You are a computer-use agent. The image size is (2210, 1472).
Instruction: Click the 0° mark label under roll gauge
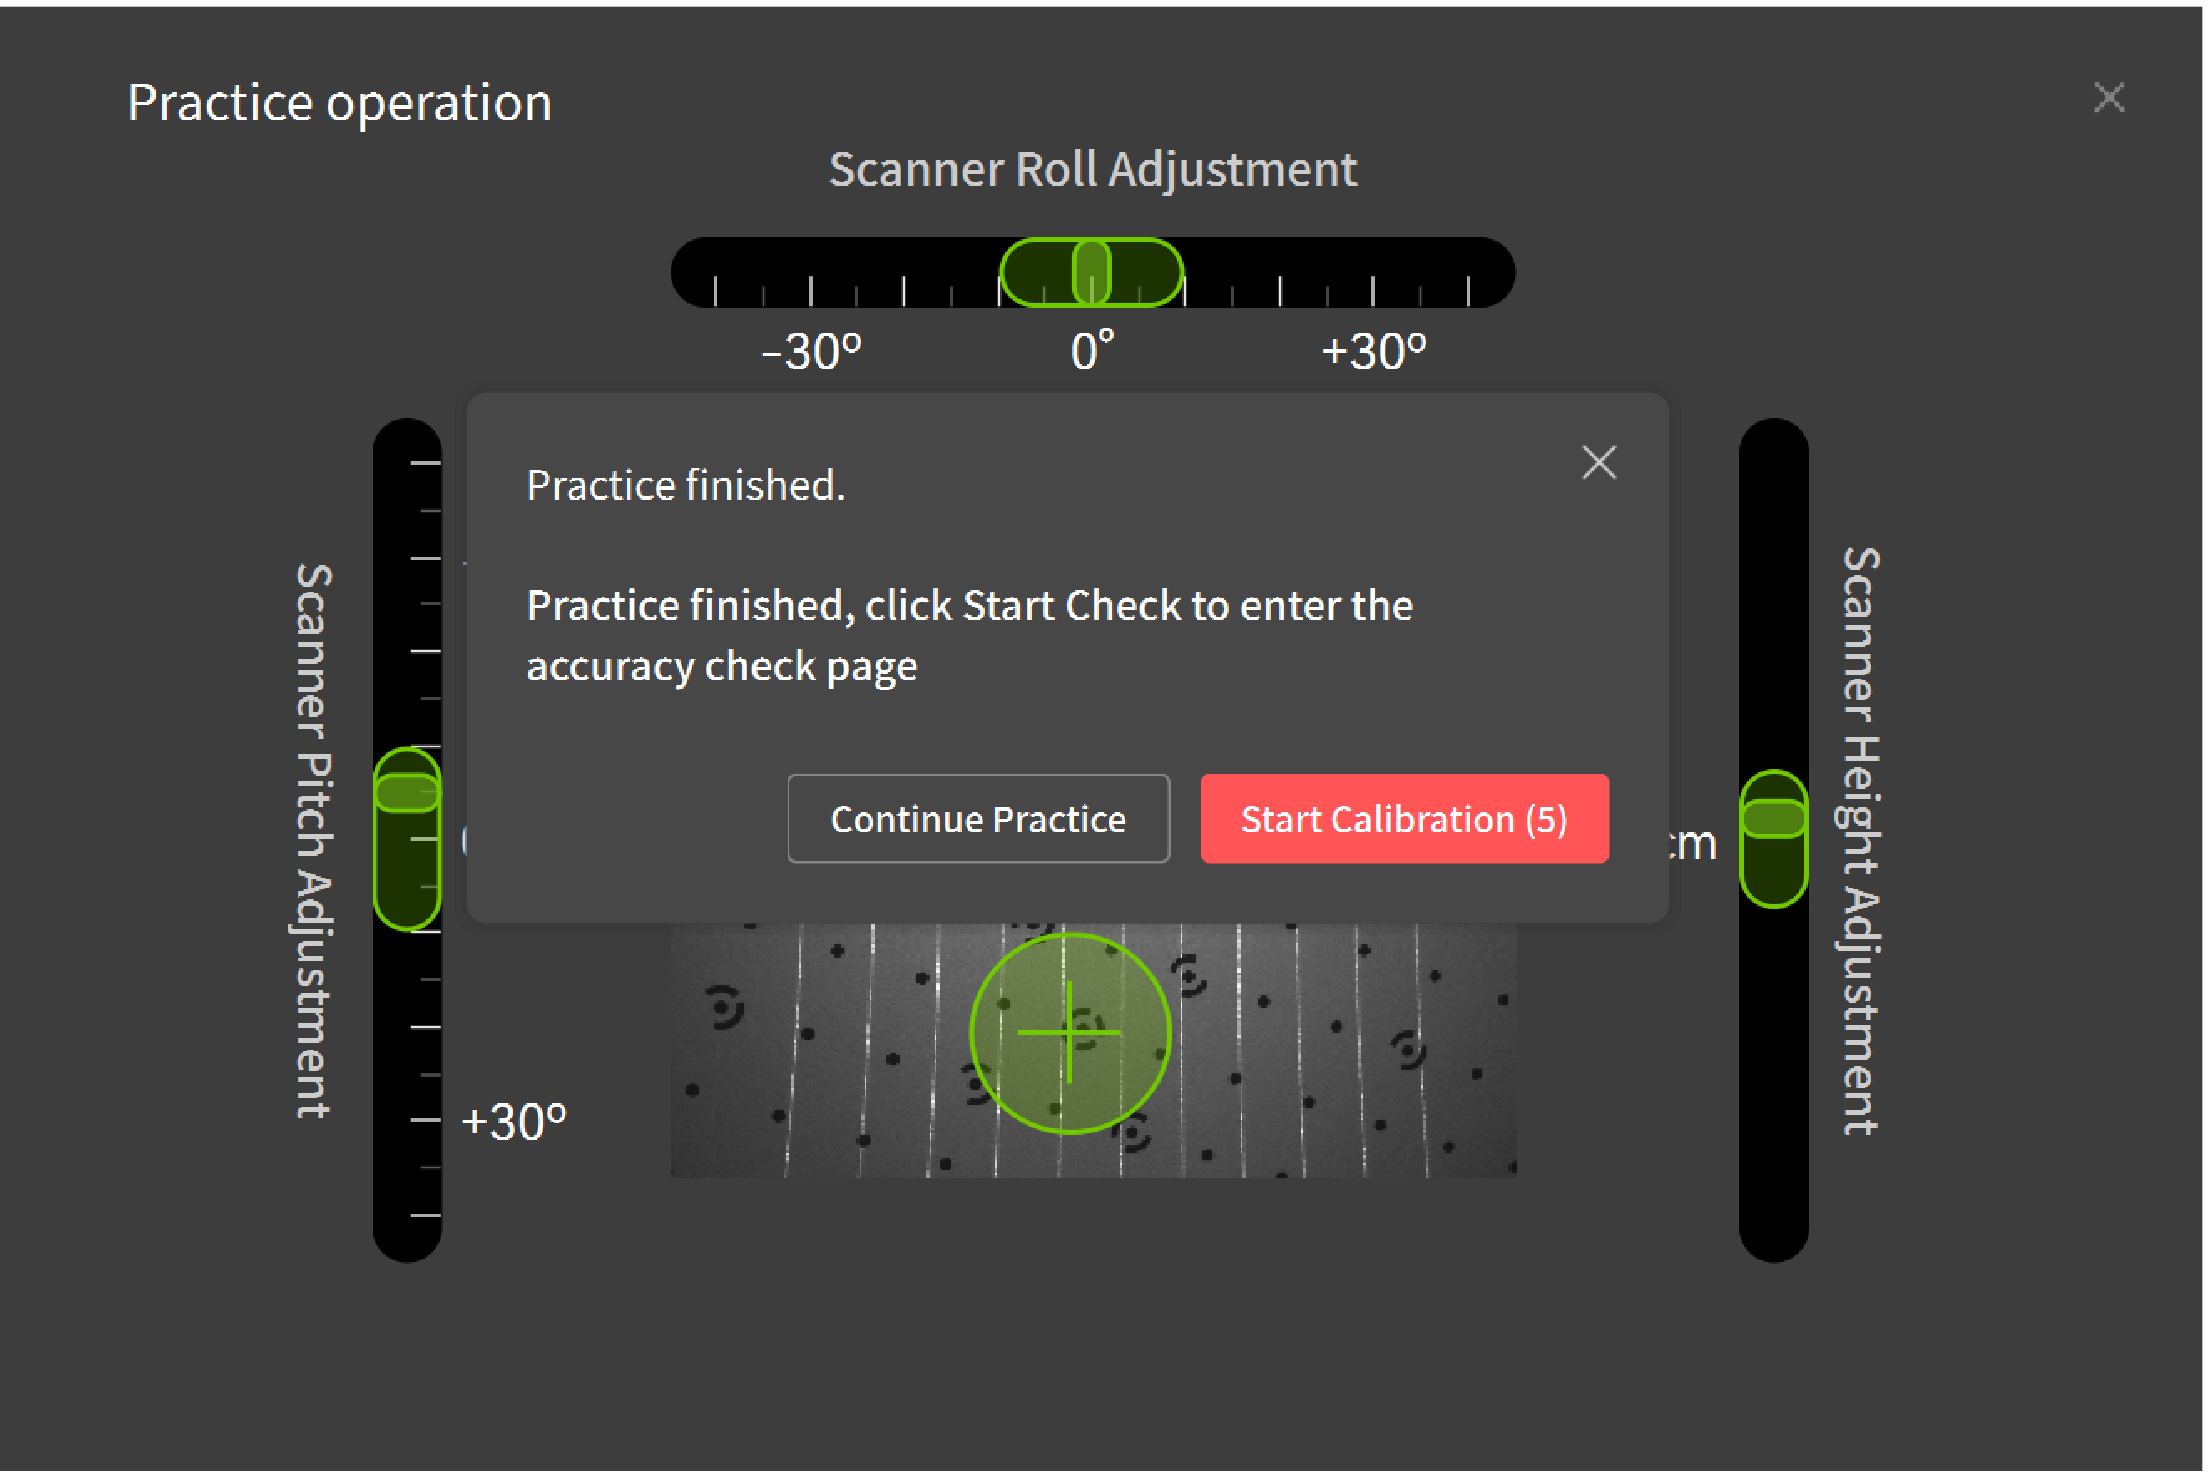click(x=1092, y=352)
